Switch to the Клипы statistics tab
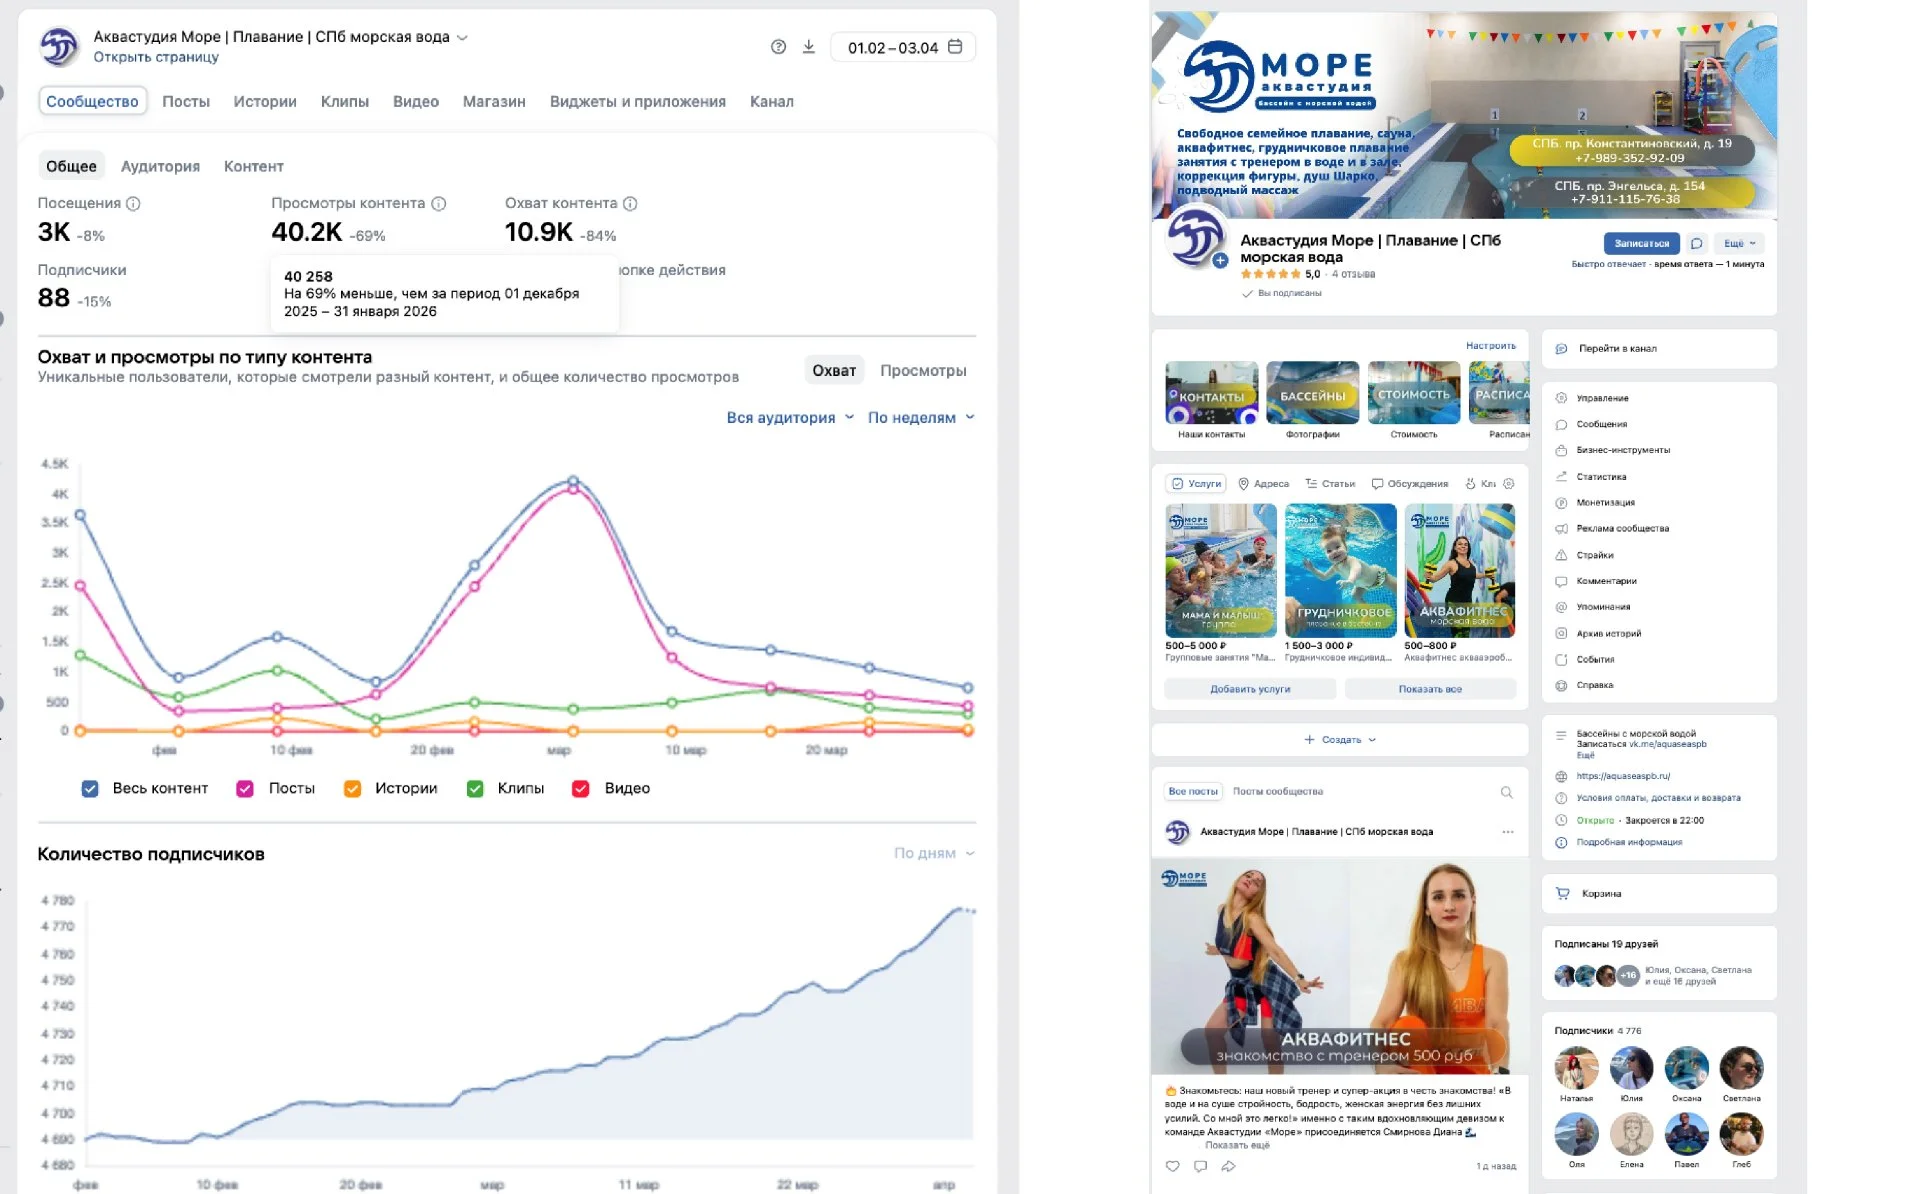Viewport: 1920px width, 1194px height. [x=345, y=102]
